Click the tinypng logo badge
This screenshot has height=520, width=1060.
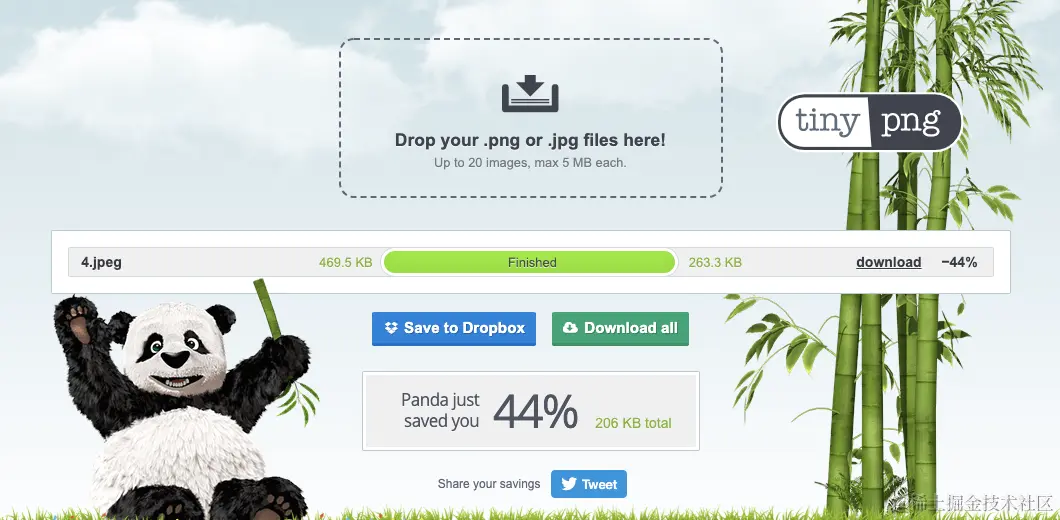869,122
